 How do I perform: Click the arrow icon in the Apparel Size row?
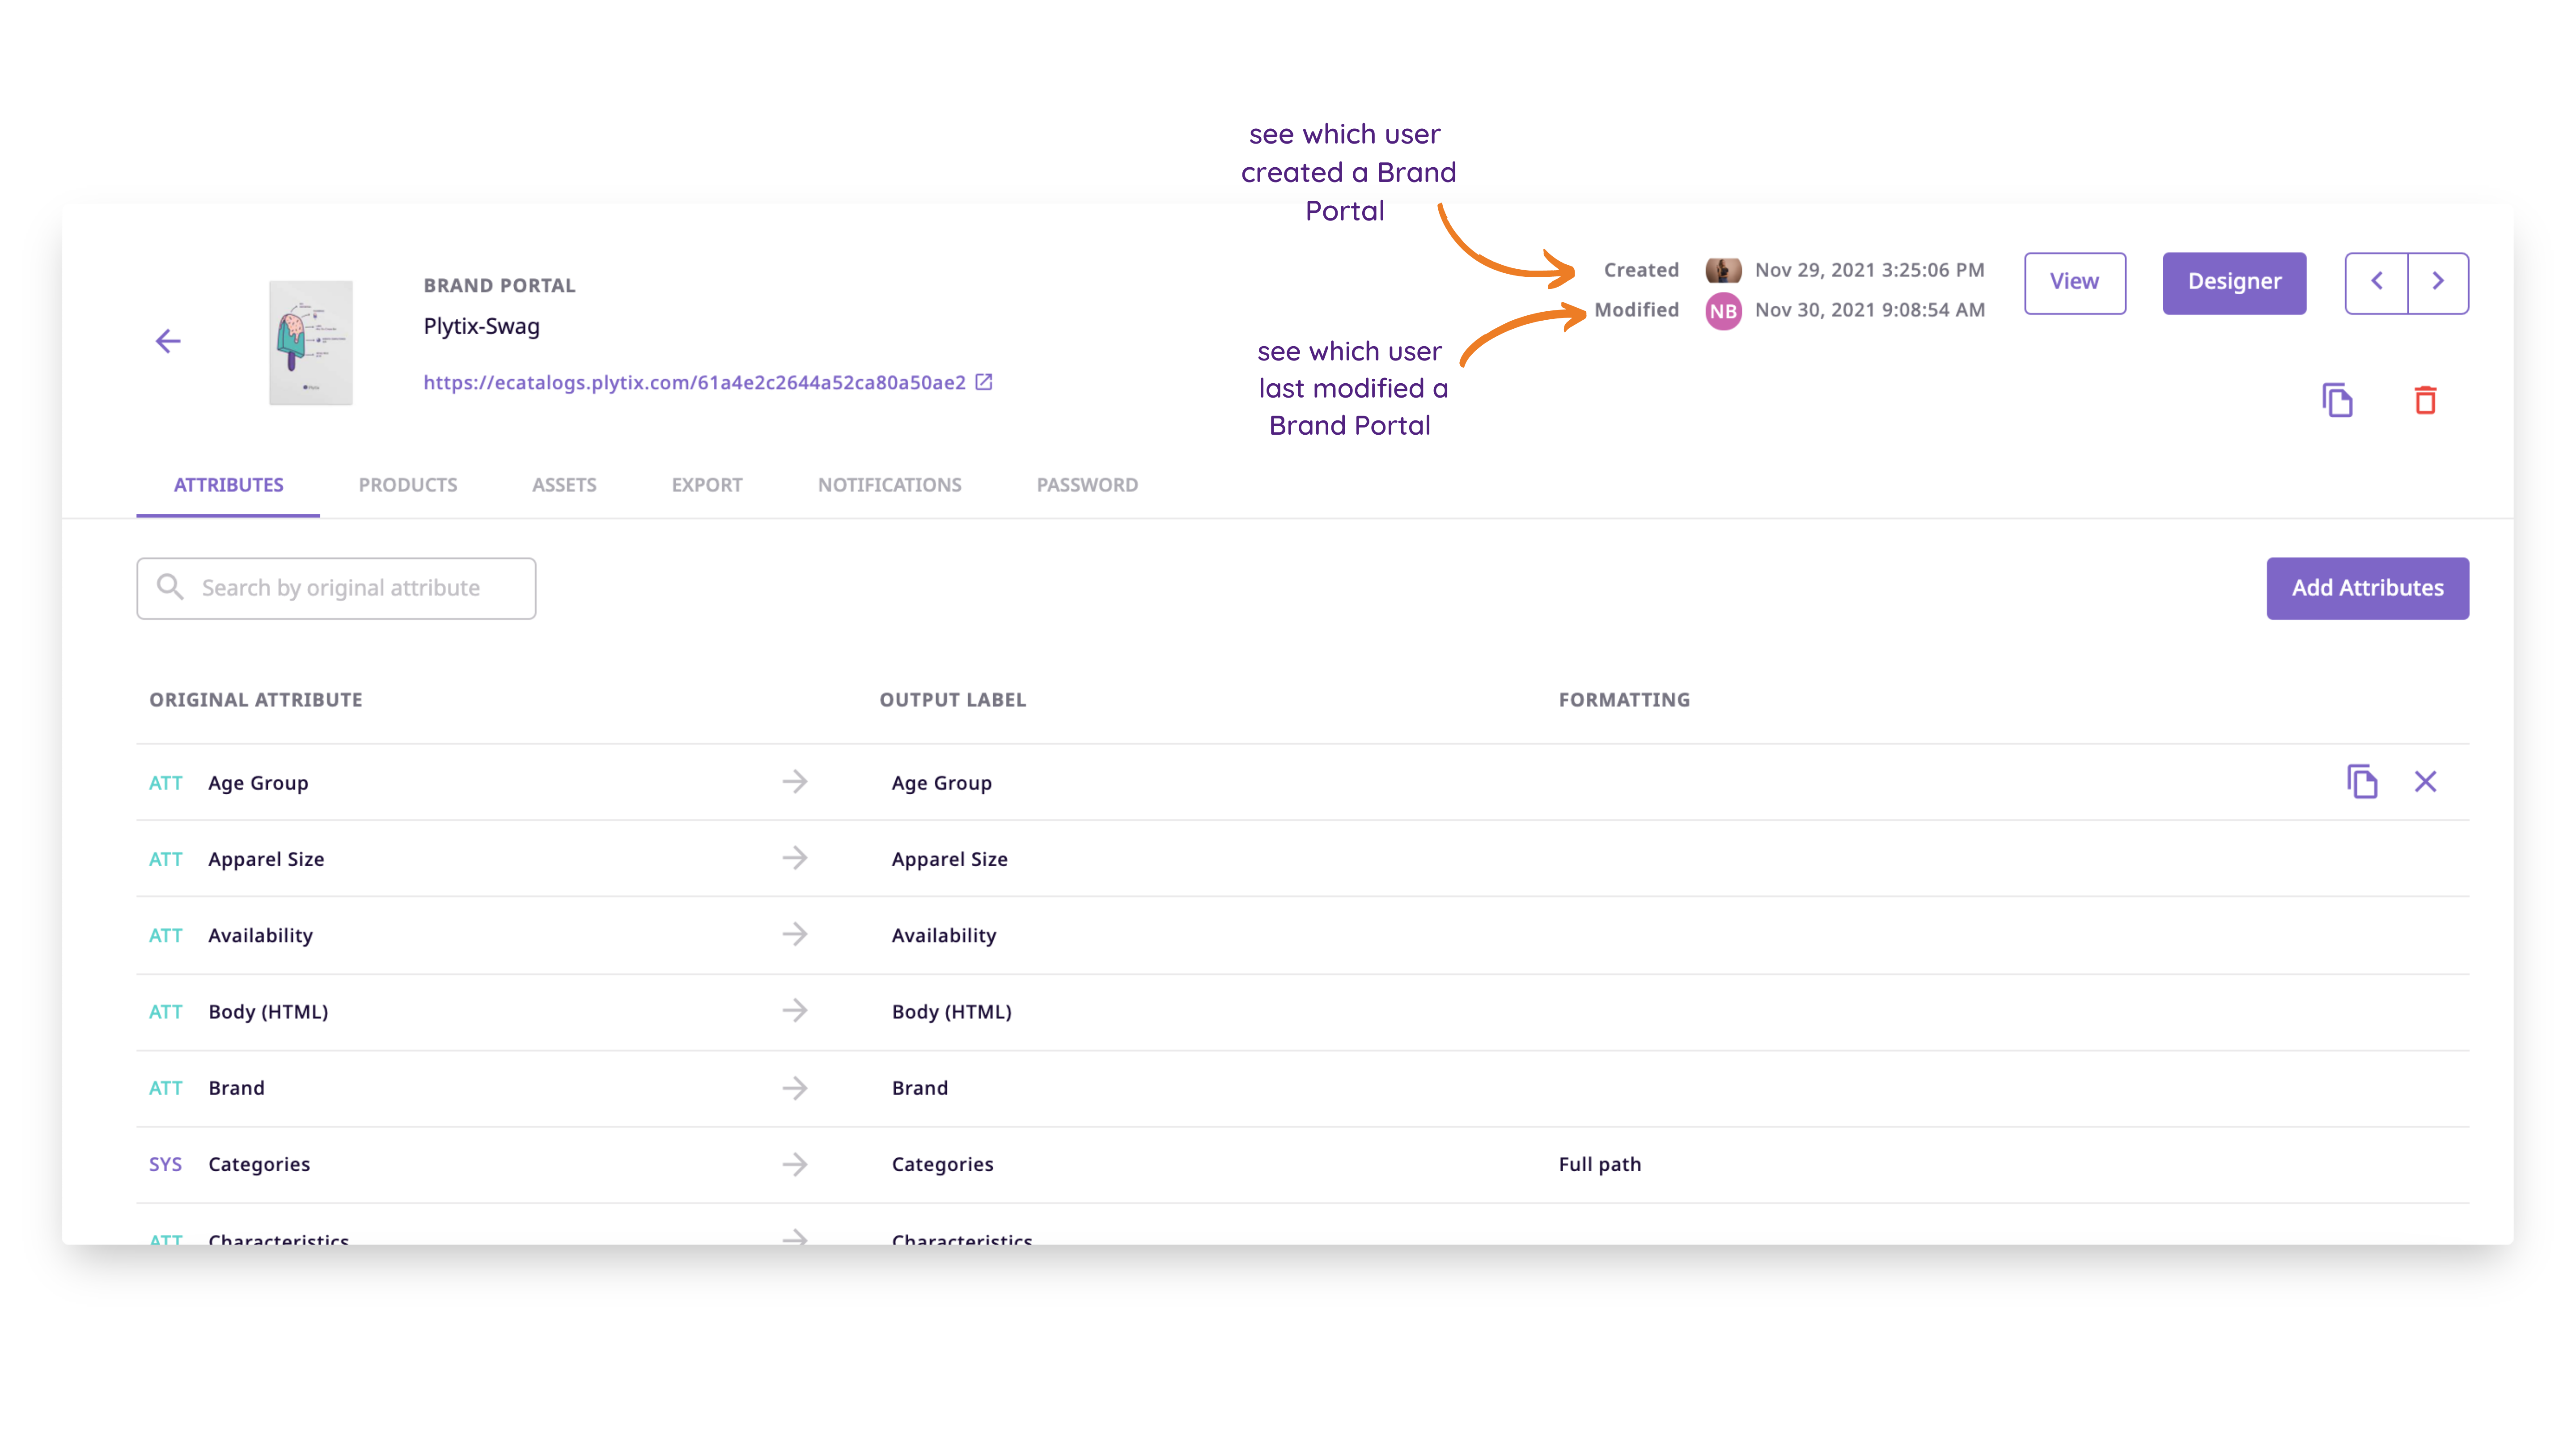[795, 858]
